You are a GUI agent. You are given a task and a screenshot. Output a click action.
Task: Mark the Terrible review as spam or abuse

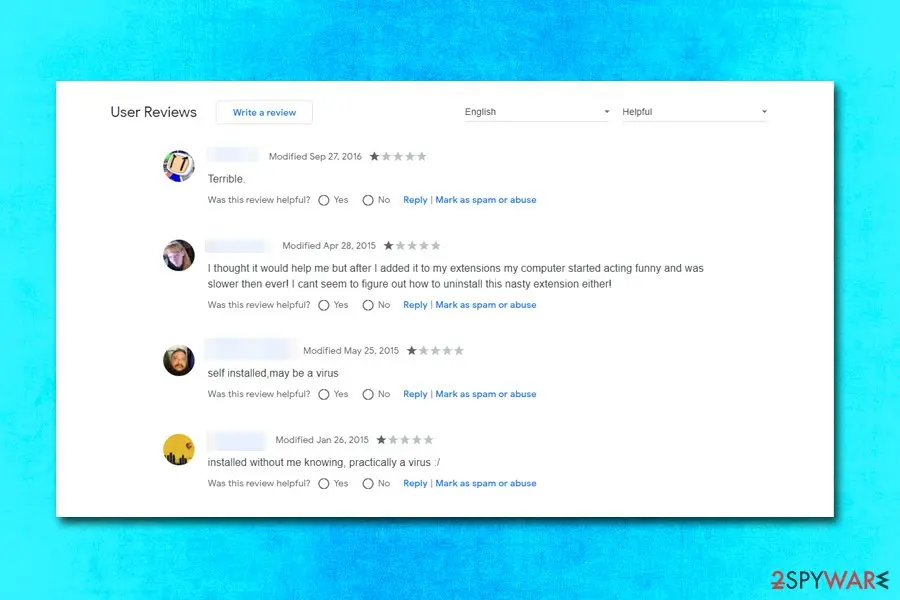[x=486, y=200]
